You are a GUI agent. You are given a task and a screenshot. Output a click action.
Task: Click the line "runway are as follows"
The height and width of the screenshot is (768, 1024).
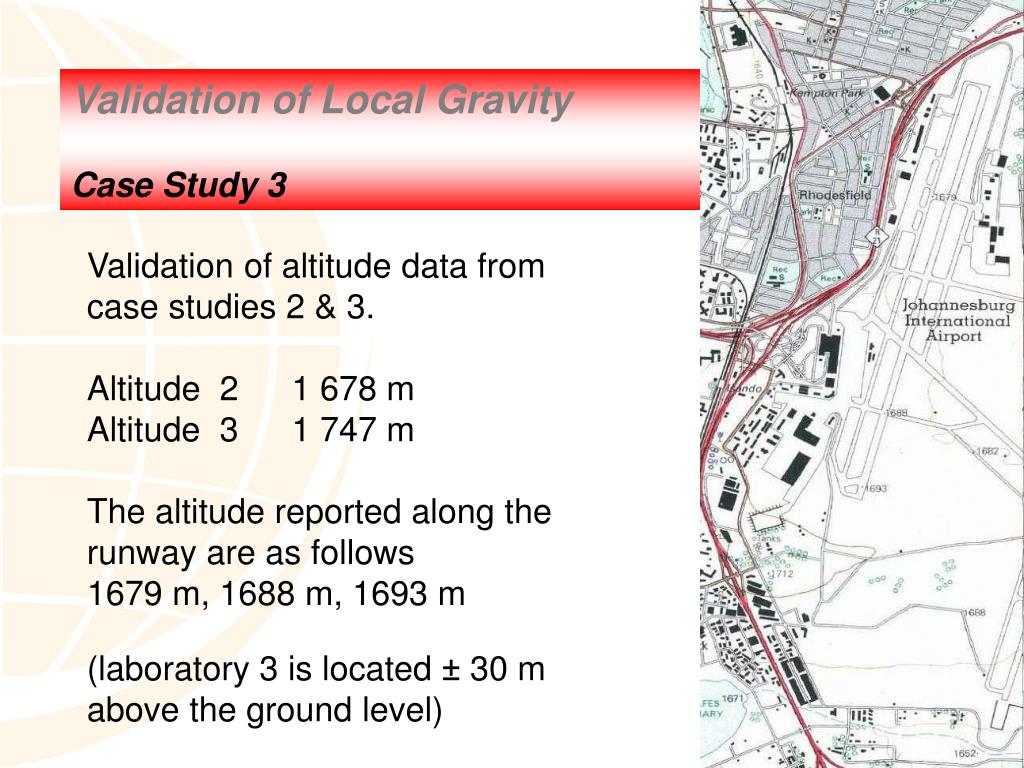pyautogui.click(x=251, y=552)
